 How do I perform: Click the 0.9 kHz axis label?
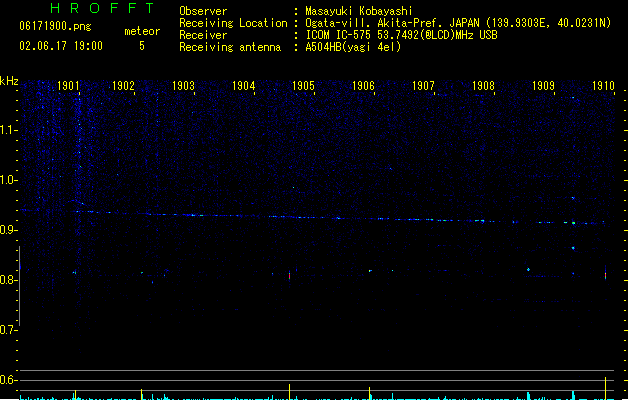point(8,230)
